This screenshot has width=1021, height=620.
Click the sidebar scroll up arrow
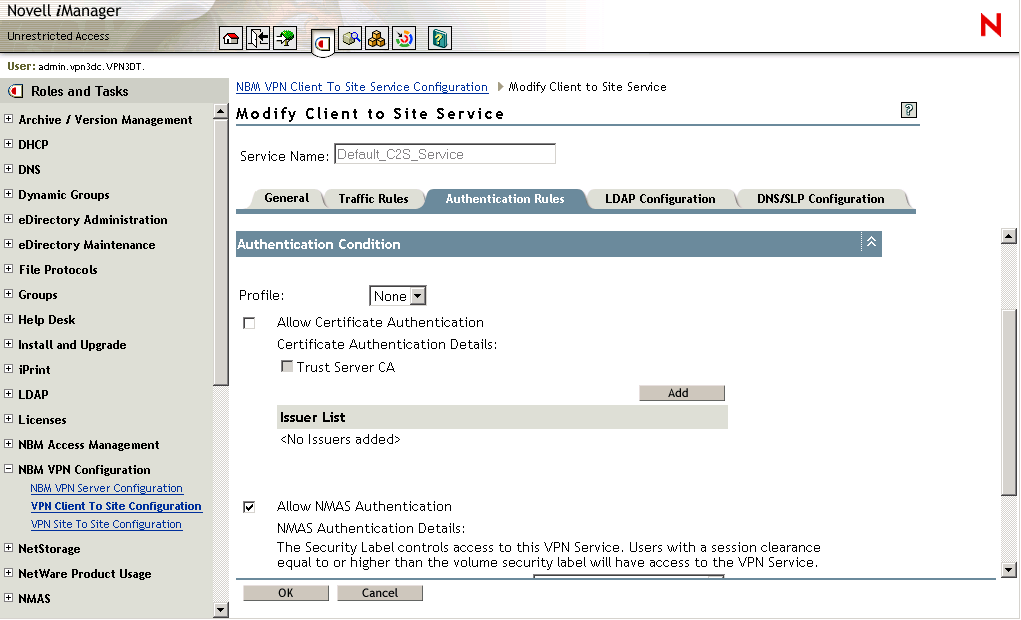click(x=221, y=111)
